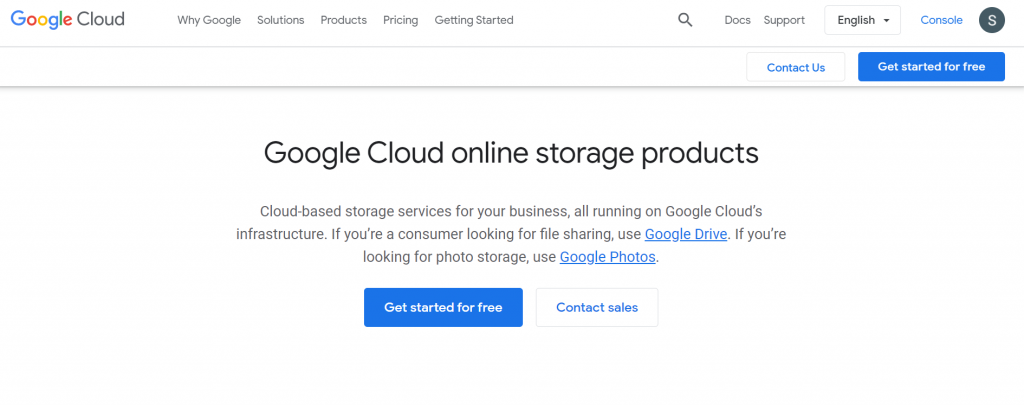Expand the English language dropdown
This screenshot has height=405, width=1024.
tap(862, 20)
